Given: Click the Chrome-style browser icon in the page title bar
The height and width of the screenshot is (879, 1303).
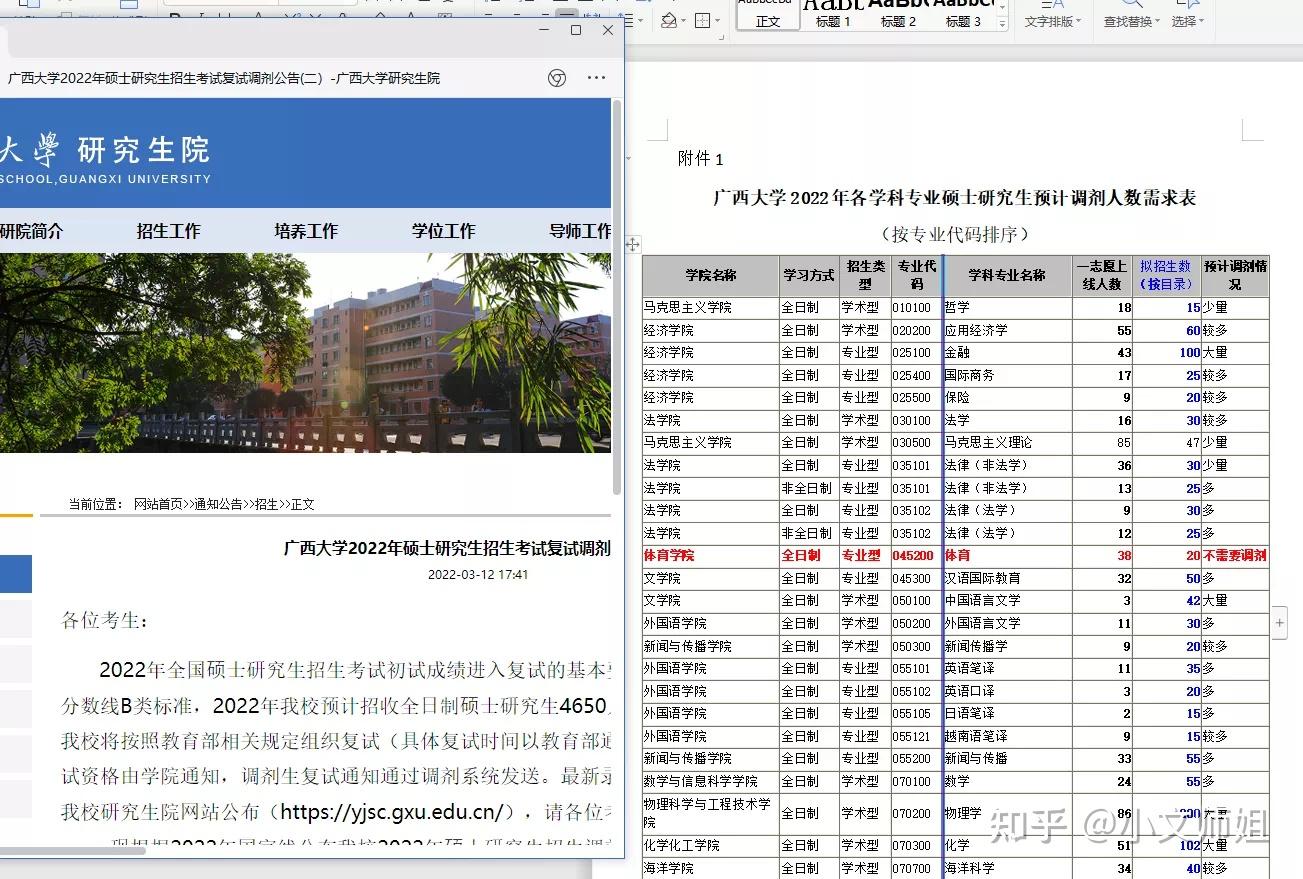Looking at the screenshot, I should tap(558, 78).
